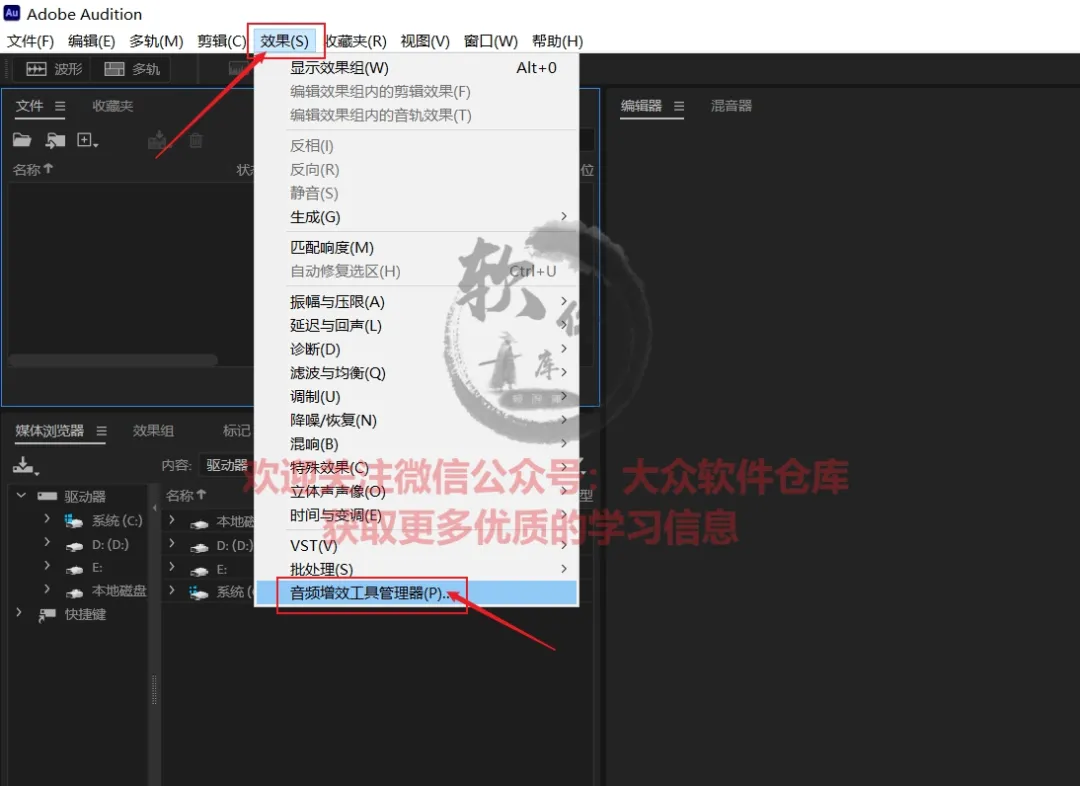Open the VST(V) submenu
The width and height of the screenshot is (1080, 786).
click(417, 546)
